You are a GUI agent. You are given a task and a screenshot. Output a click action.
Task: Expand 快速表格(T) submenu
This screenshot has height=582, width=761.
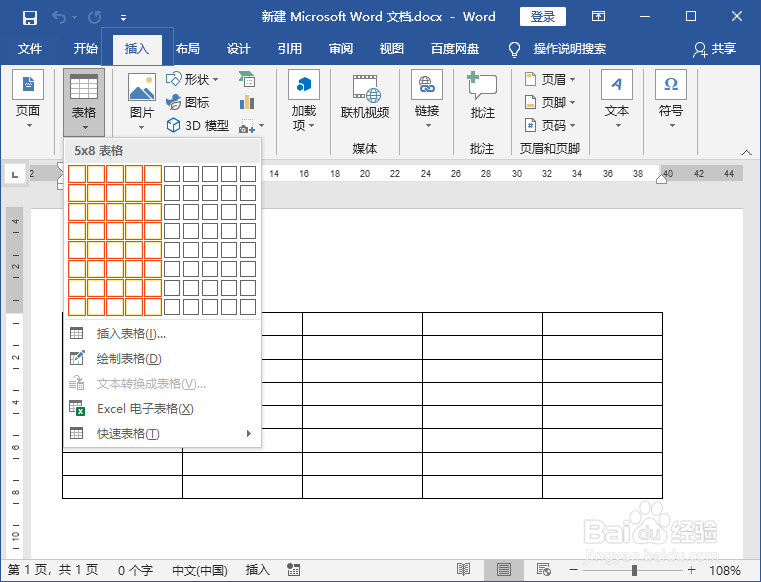pyautogui.click(x=163, y=433)
